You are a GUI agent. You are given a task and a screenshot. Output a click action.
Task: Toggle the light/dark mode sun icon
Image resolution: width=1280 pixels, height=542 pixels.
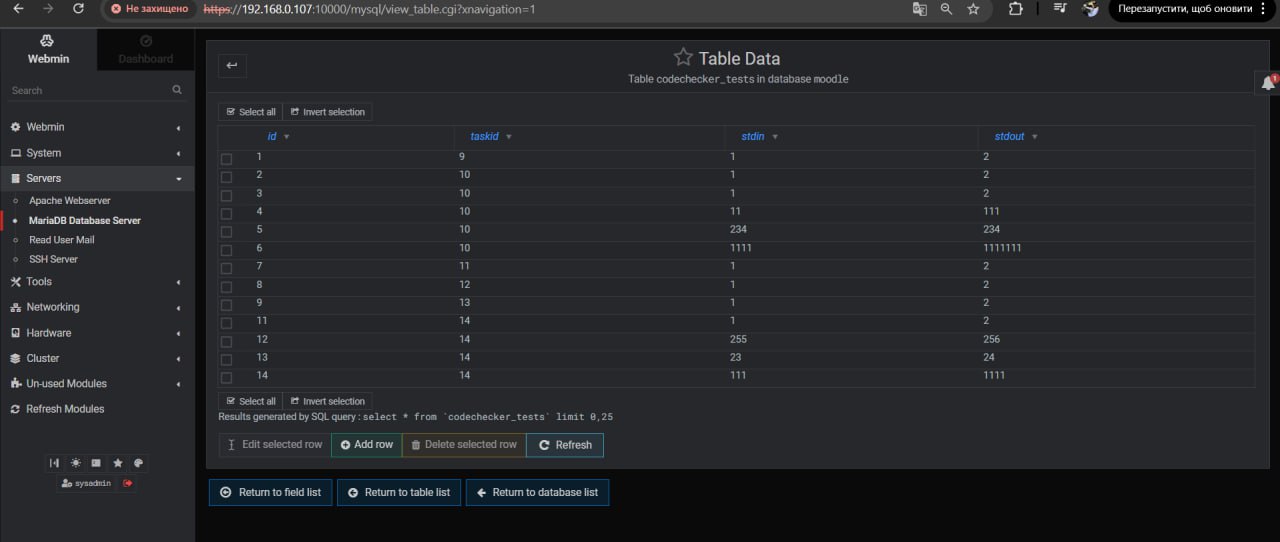tap(76, 463)
